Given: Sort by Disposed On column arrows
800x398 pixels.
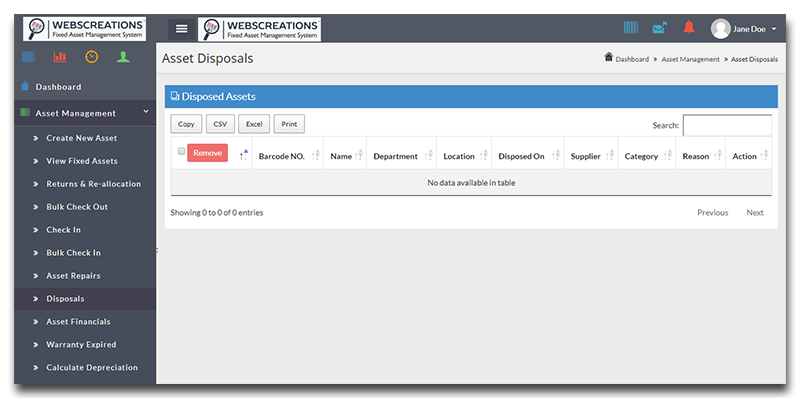Looking at the screenshot, I should tap(556, 156).
